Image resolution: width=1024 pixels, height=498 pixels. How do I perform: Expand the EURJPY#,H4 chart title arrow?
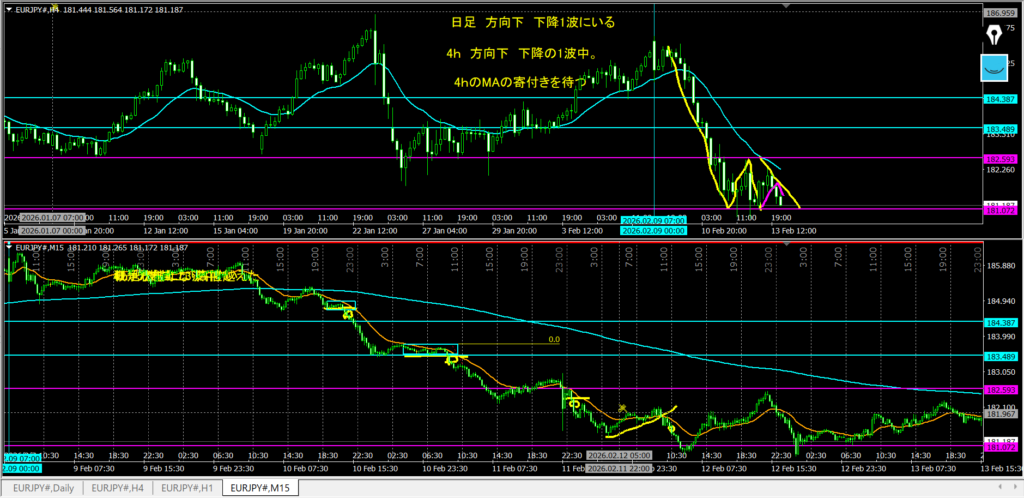7,8
